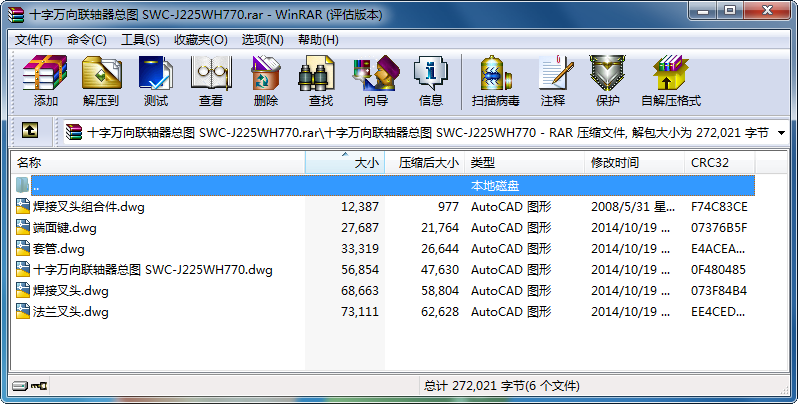Run the Test (测试) archive tool

point(156,81)
